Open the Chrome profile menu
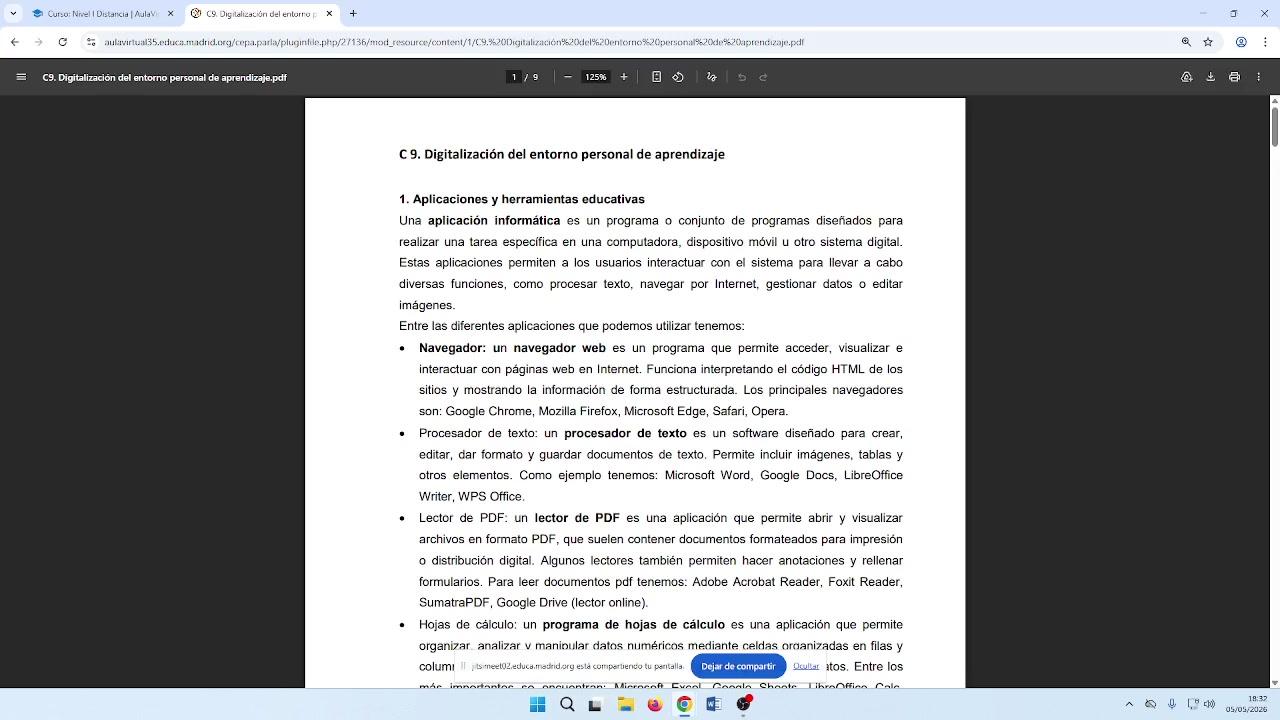 point(1241,42)
